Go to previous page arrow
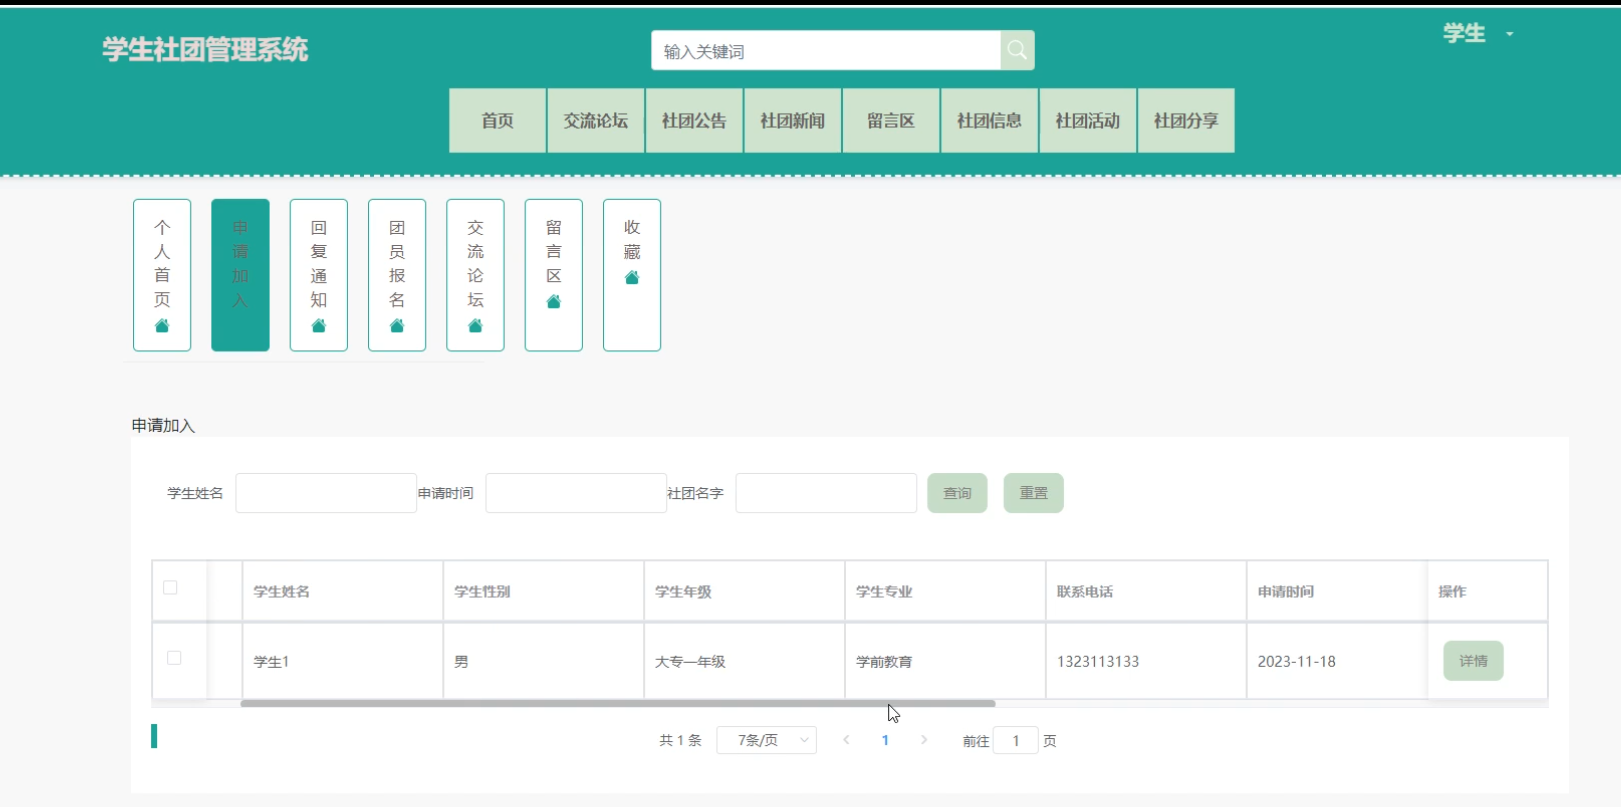Image resolution: width=1621 pixels, height=807 pixels. coord(847,740)
